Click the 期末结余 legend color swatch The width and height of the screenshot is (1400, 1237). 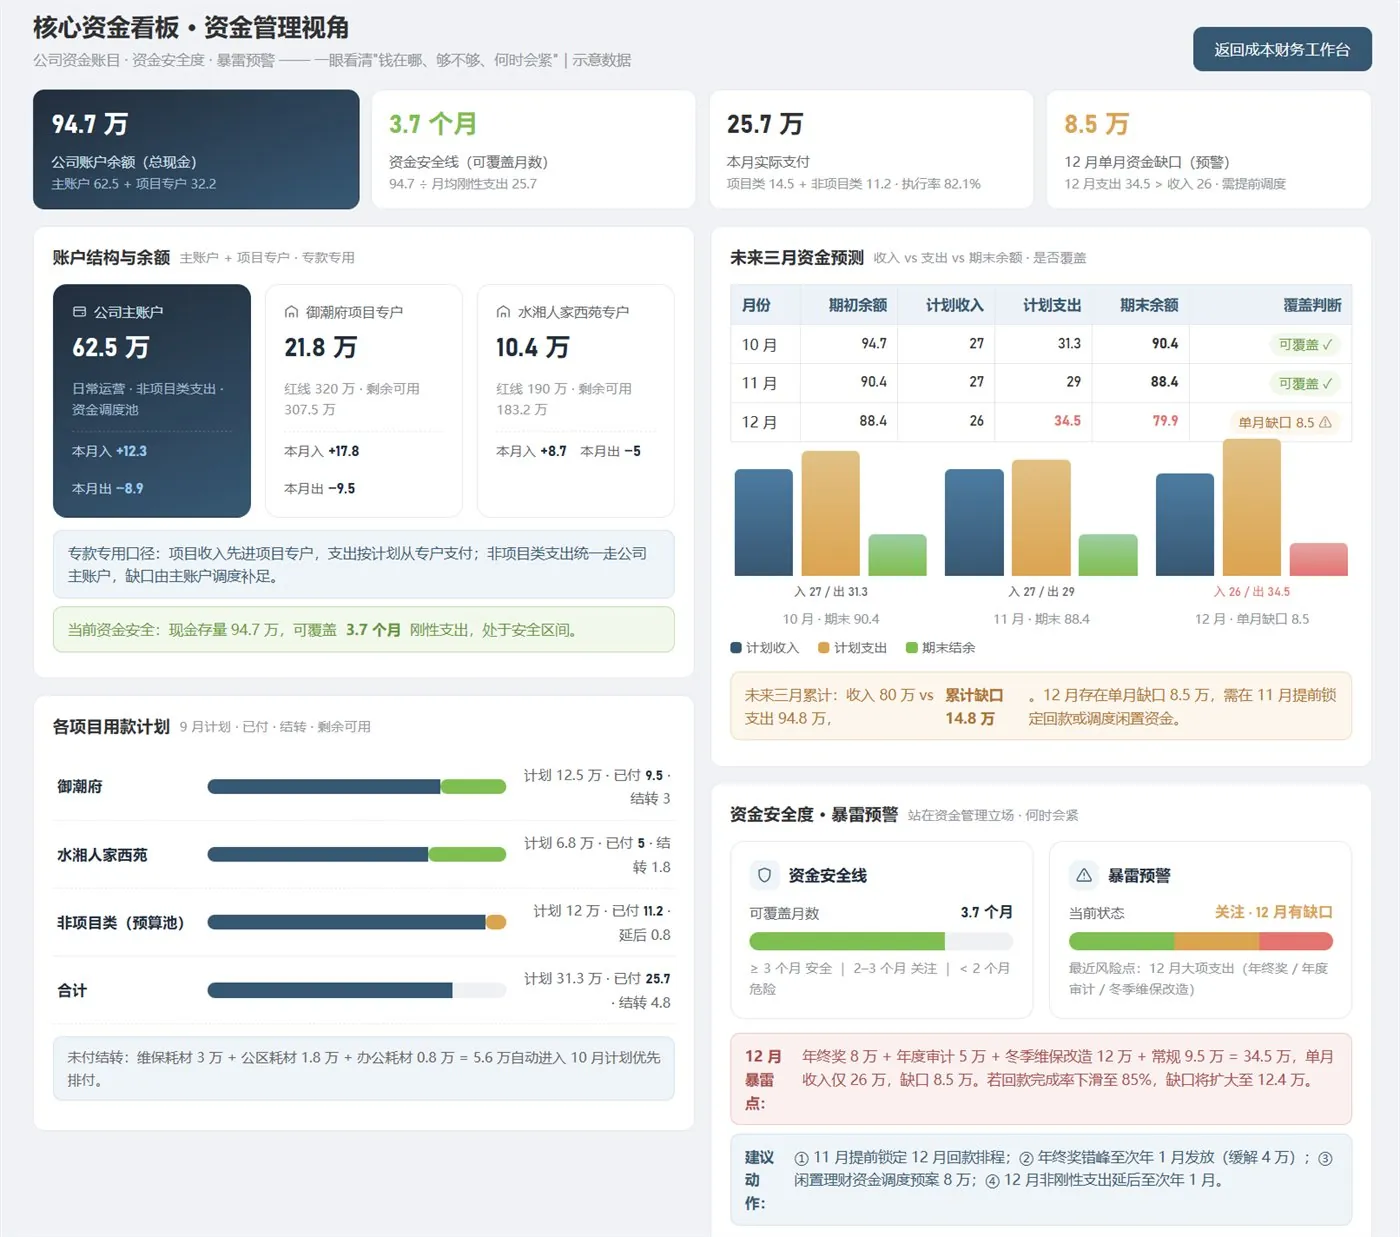pyautogui.click(x=912, y=648)
